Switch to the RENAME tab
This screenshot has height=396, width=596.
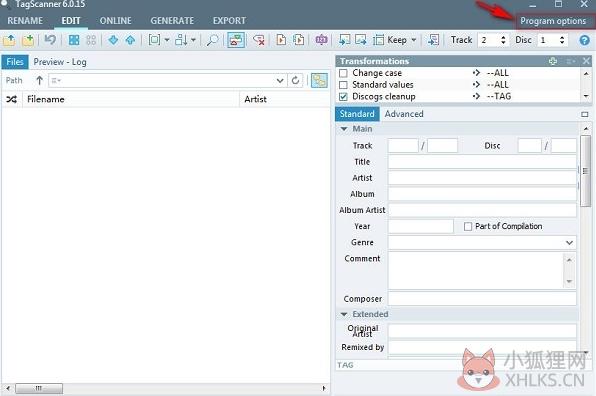25,21
